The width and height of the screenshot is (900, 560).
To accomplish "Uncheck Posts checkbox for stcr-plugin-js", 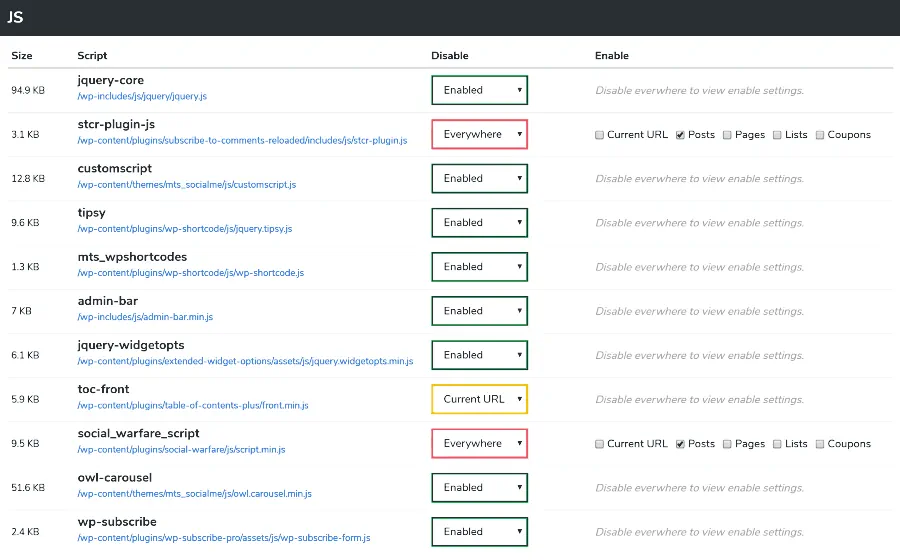I will point(680,135).
